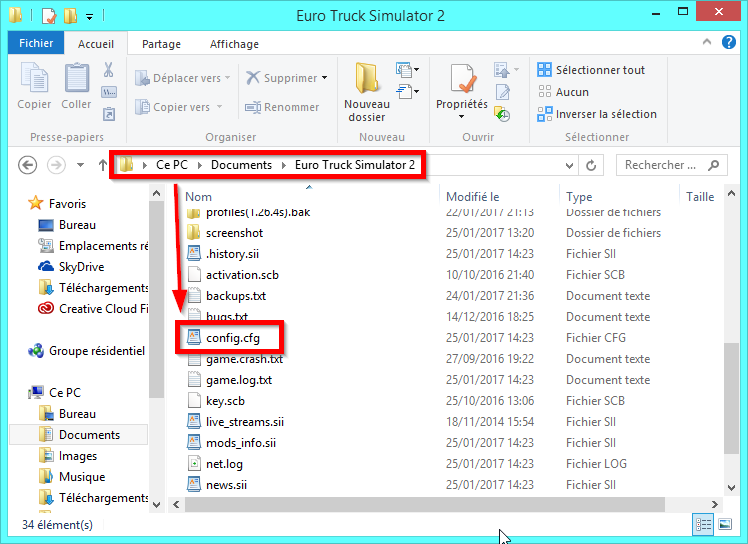
Task: Click the History icon in Ouvrir group
Action: click(502, 114)
